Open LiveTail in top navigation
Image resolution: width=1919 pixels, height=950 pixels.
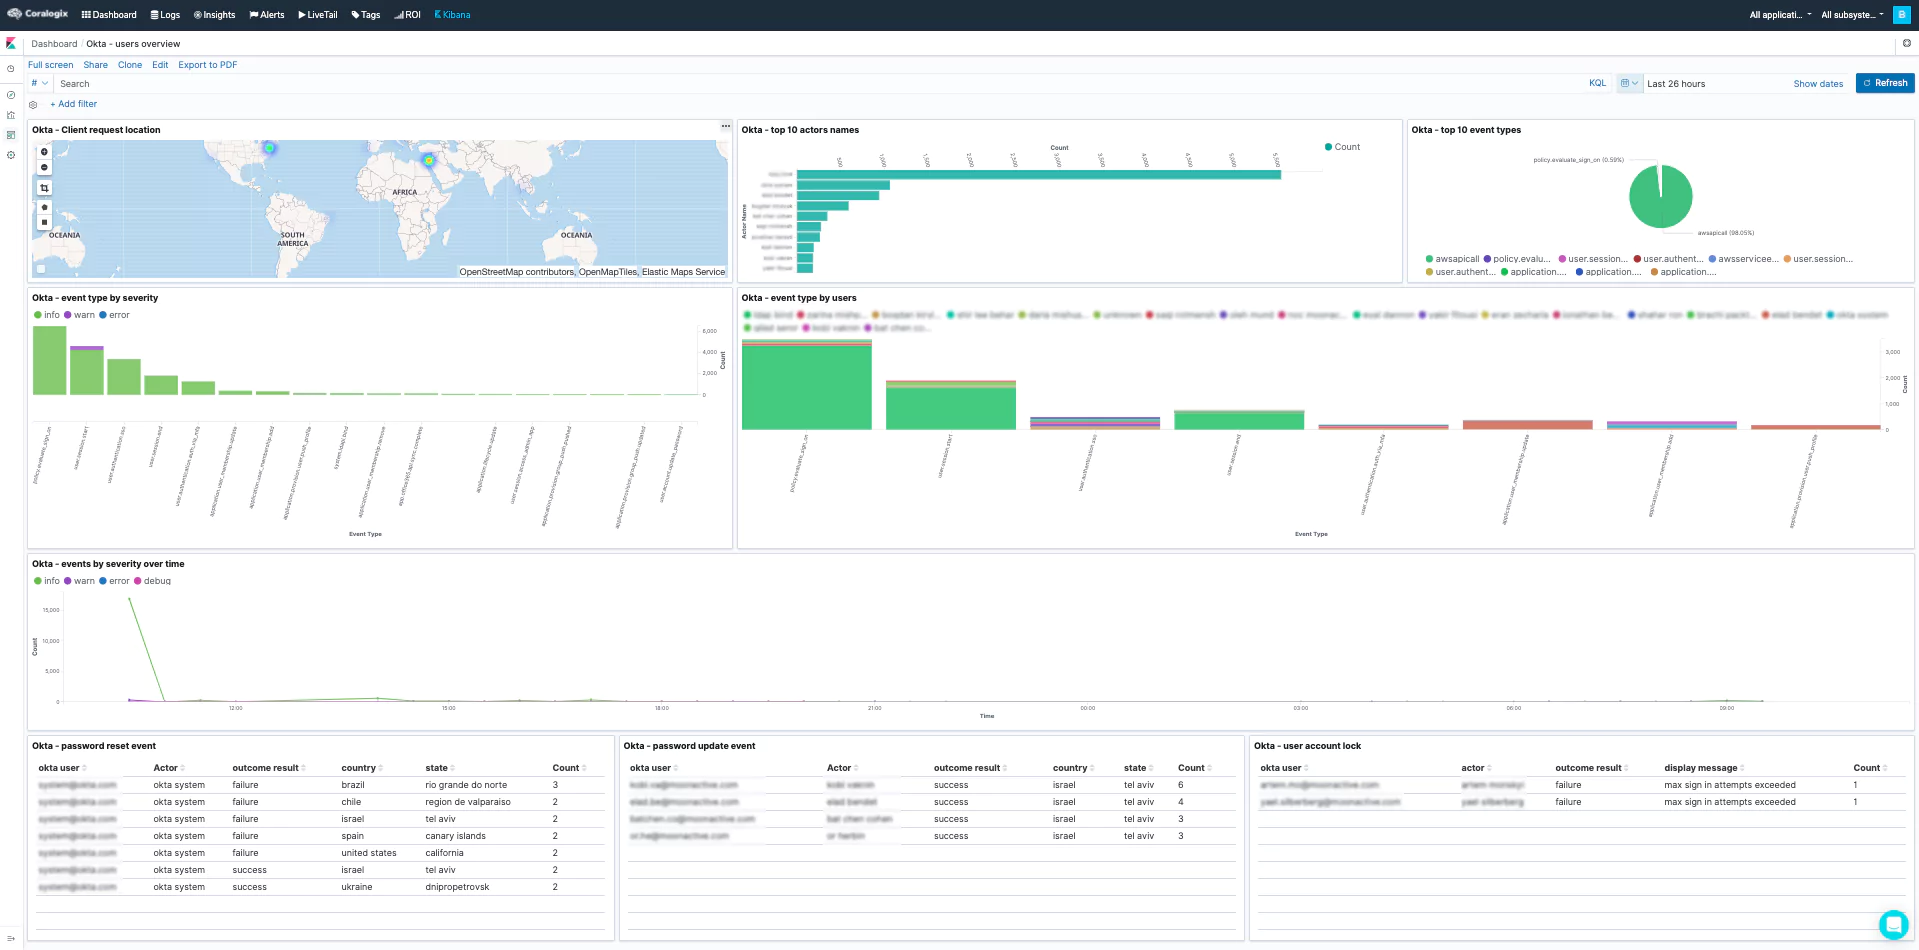coord(318,15)
